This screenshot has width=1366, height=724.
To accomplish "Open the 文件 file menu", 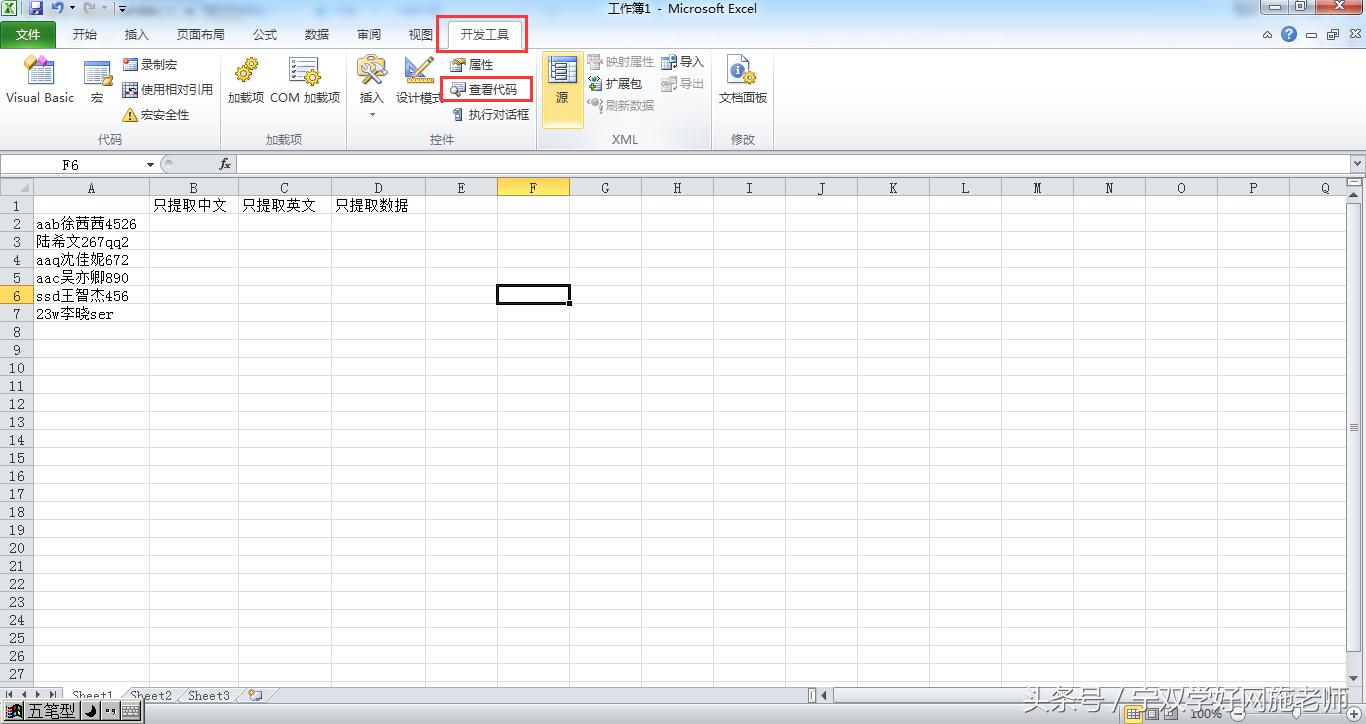I will click(29, 35).
